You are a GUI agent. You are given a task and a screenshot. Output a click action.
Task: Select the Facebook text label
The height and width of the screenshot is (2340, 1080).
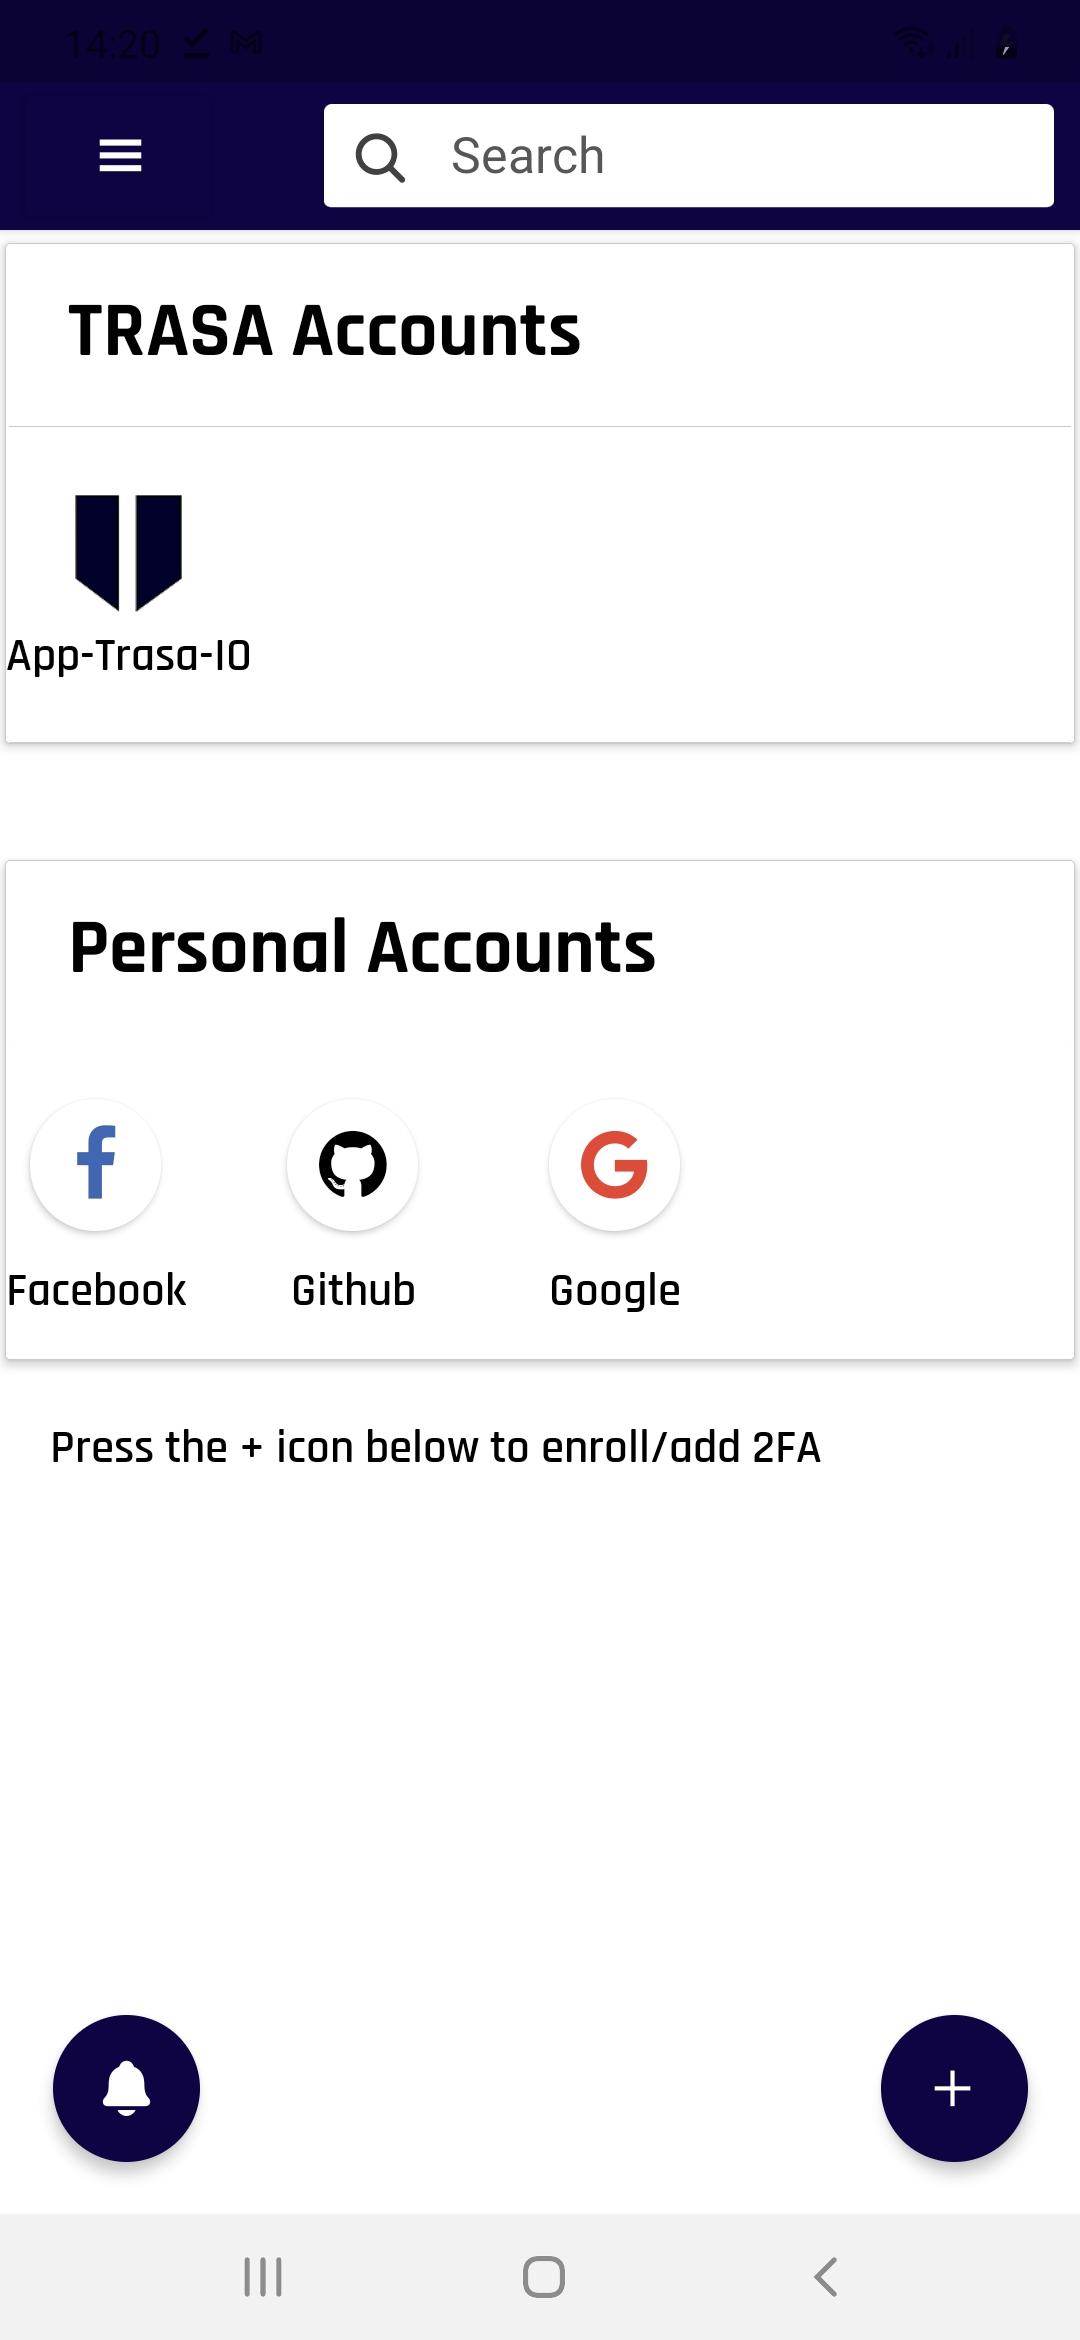tap(96, 1290)
